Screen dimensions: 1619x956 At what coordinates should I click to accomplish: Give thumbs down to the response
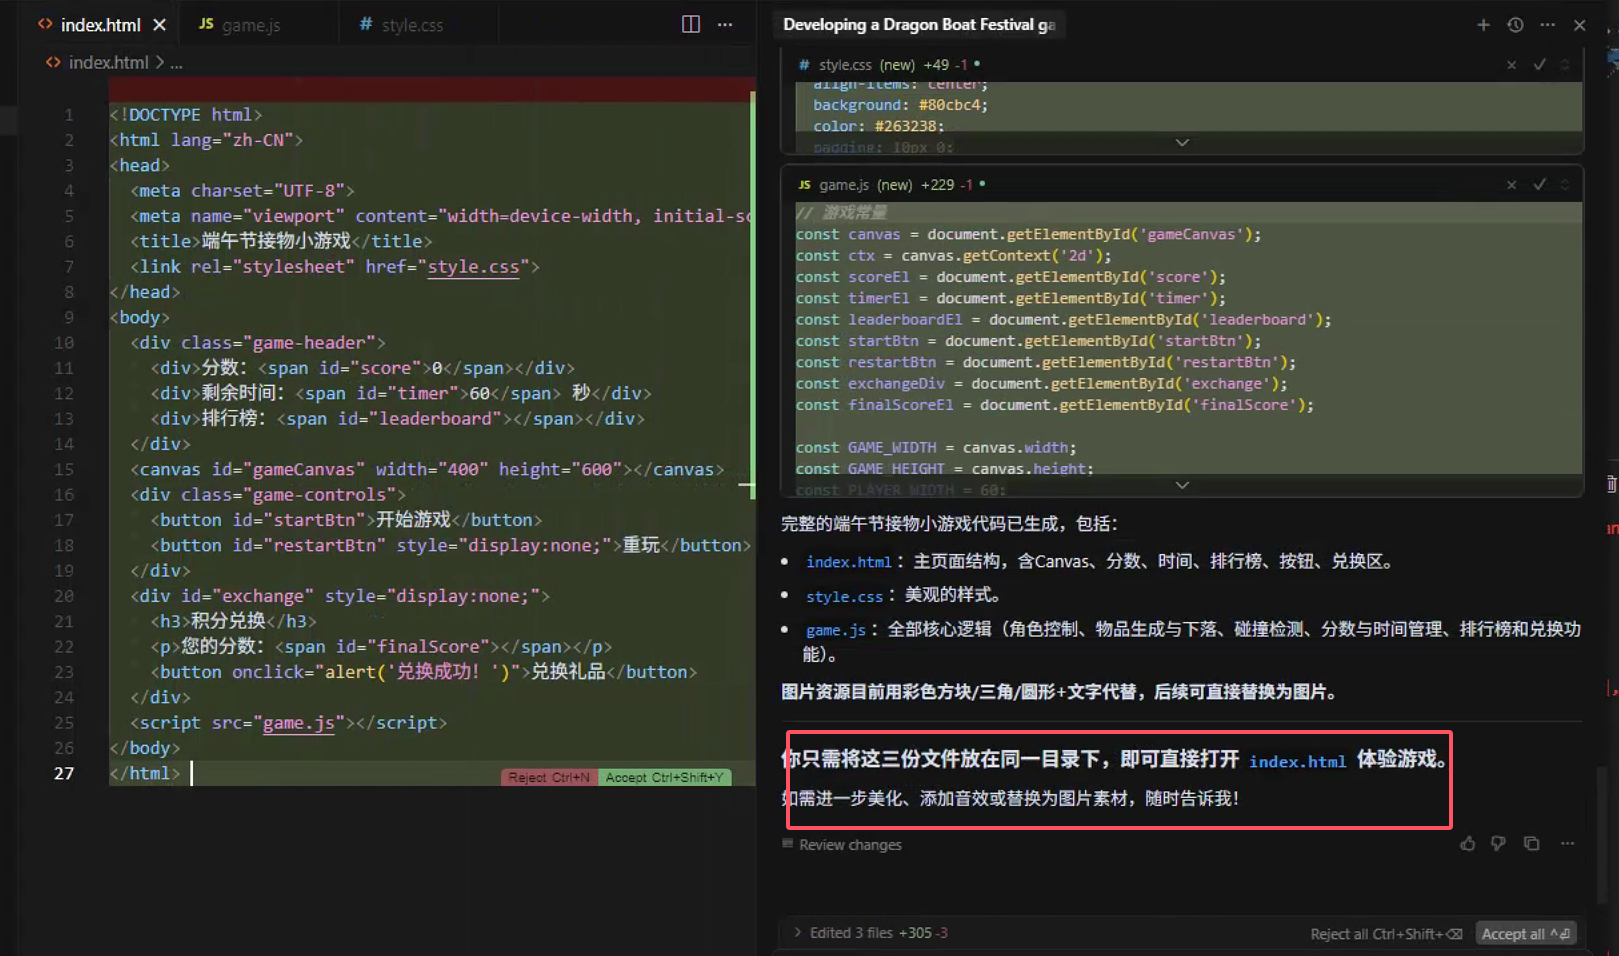1498,844
